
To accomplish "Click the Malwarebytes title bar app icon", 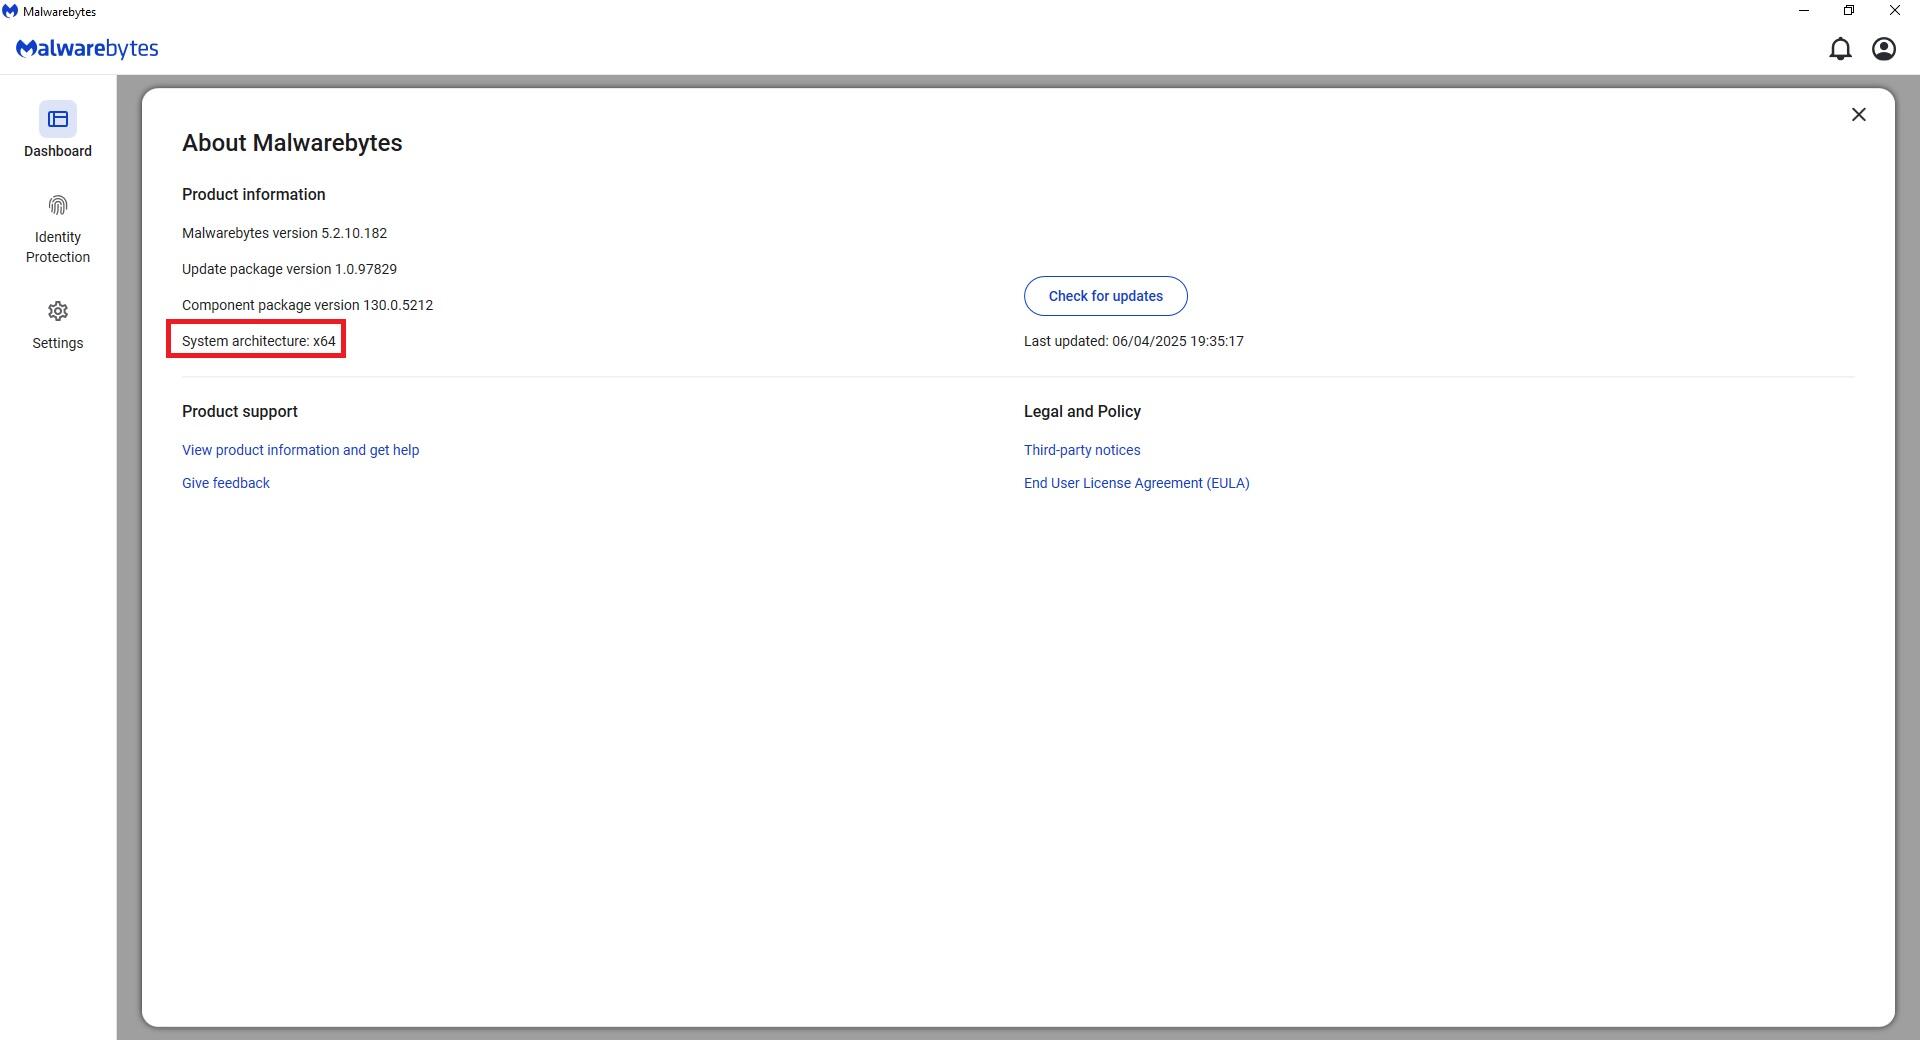I will (x=10, y=11).
